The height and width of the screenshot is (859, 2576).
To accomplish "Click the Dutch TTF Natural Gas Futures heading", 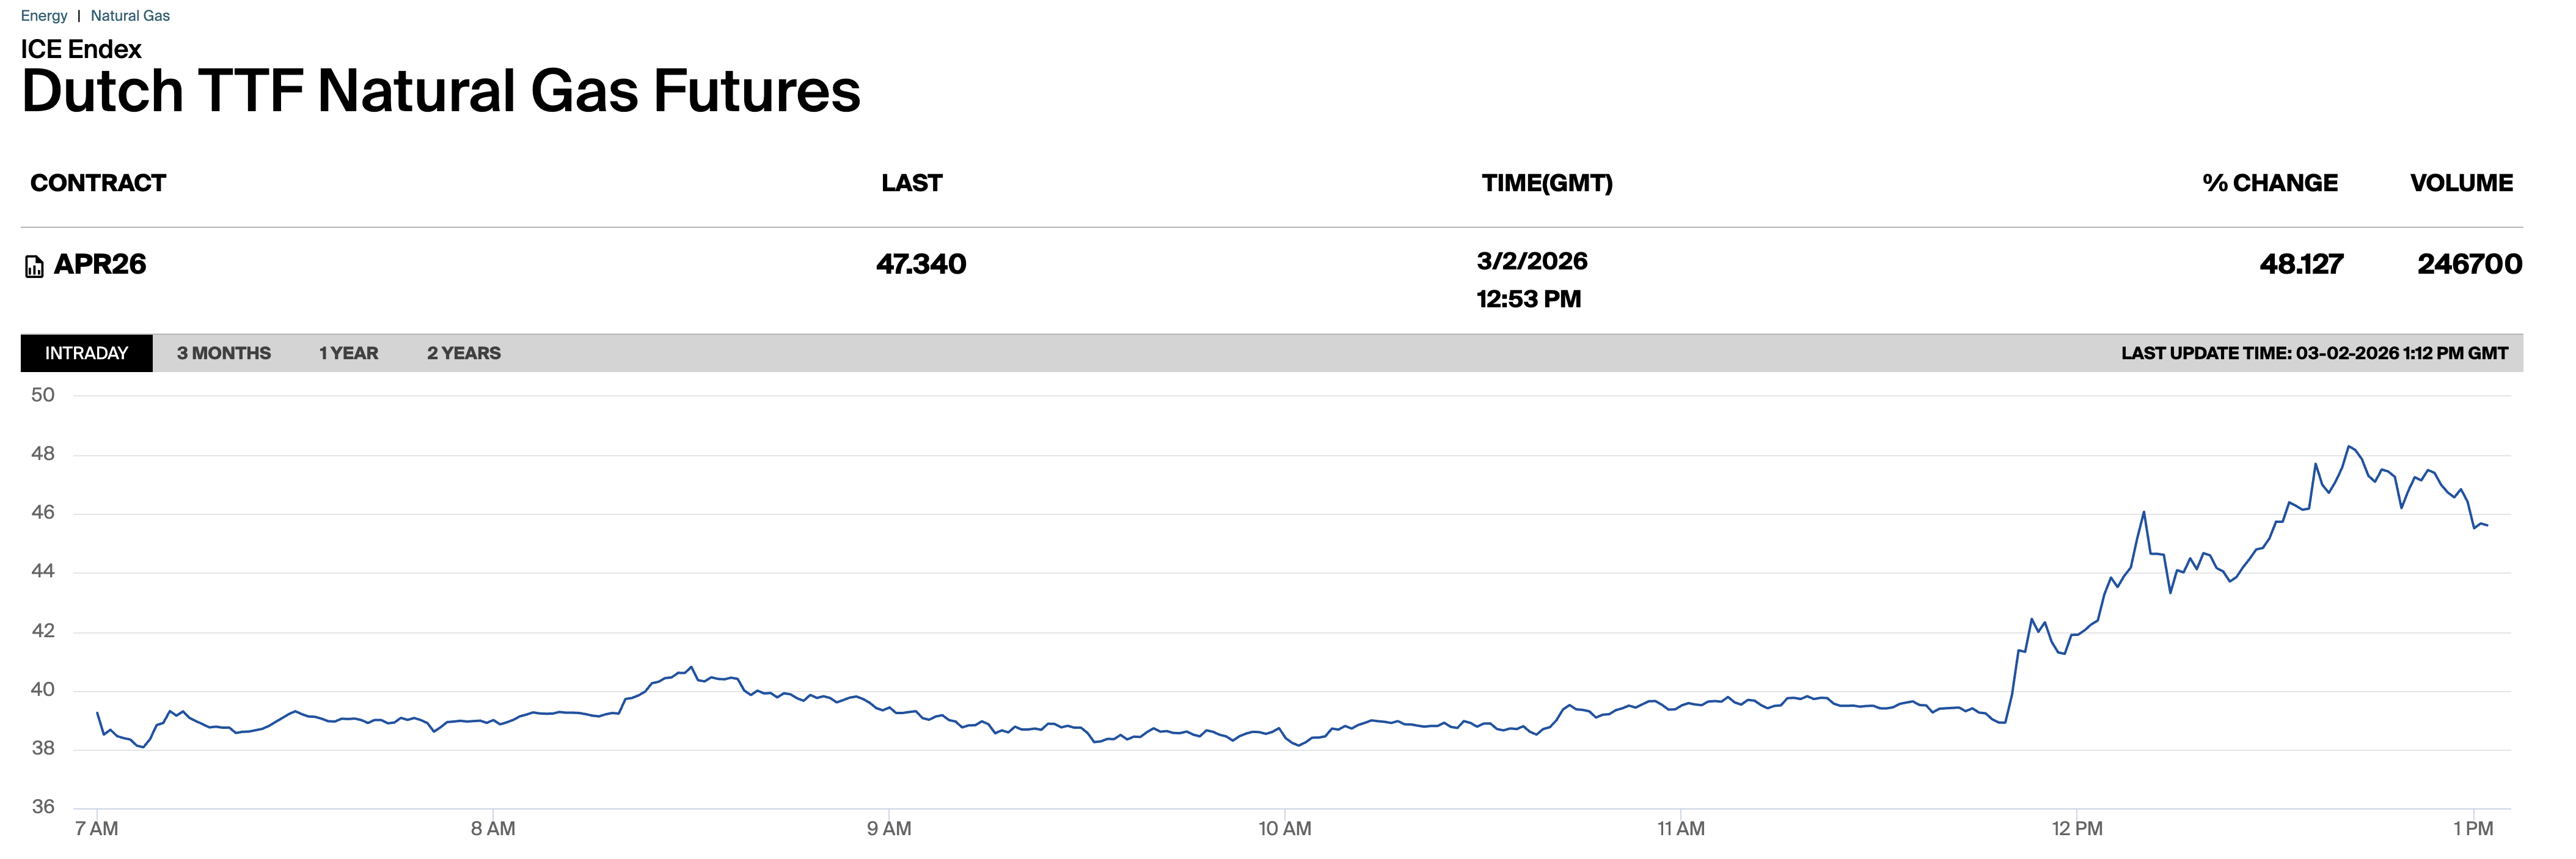I will 440,91.
